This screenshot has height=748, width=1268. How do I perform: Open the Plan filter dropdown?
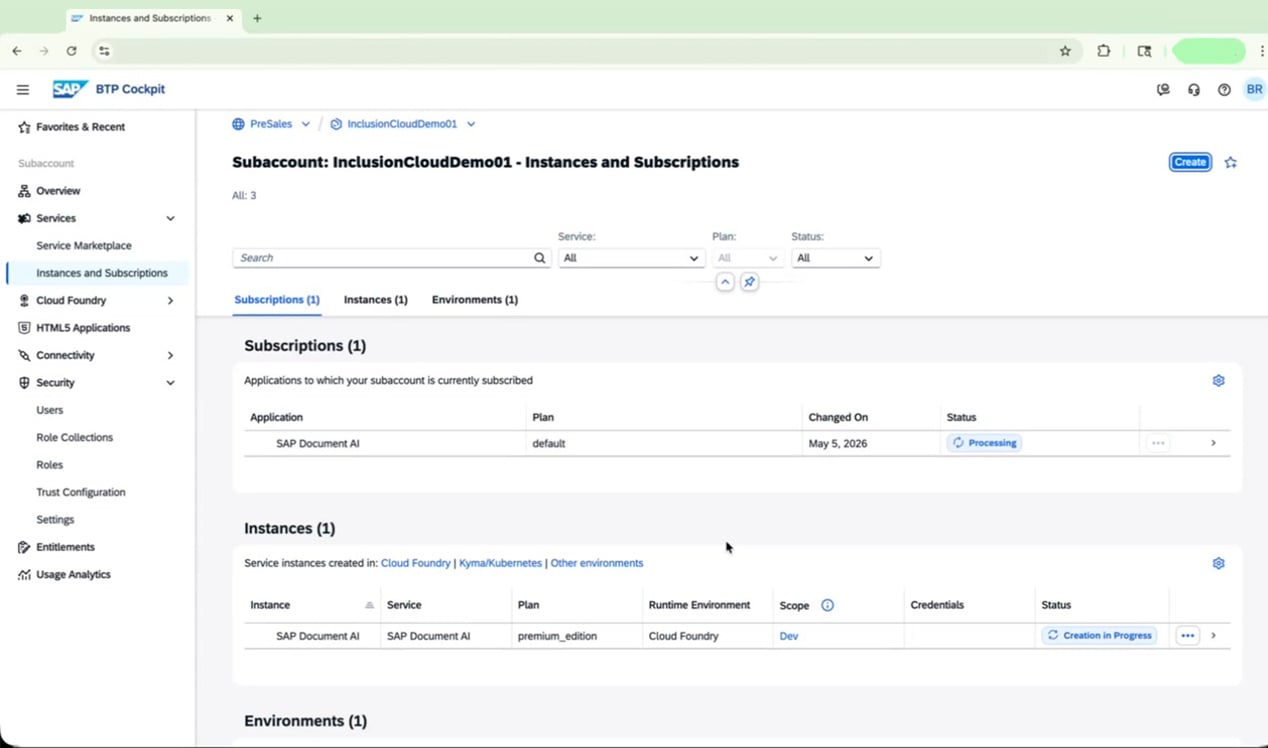[747, 258]
